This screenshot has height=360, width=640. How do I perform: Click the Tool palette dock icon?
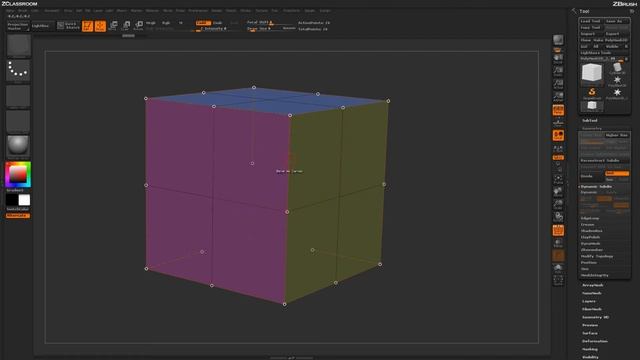(x=632, y=11)
